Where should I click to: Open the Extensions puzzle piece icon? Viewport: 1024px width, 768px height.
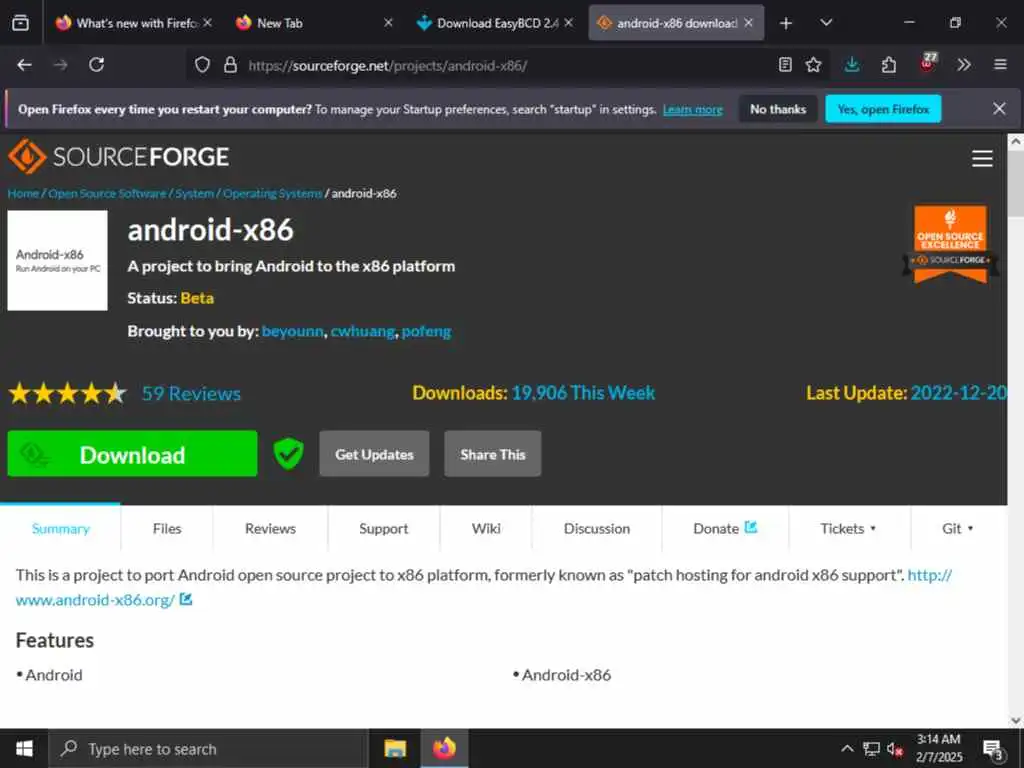tap(889, 65)
